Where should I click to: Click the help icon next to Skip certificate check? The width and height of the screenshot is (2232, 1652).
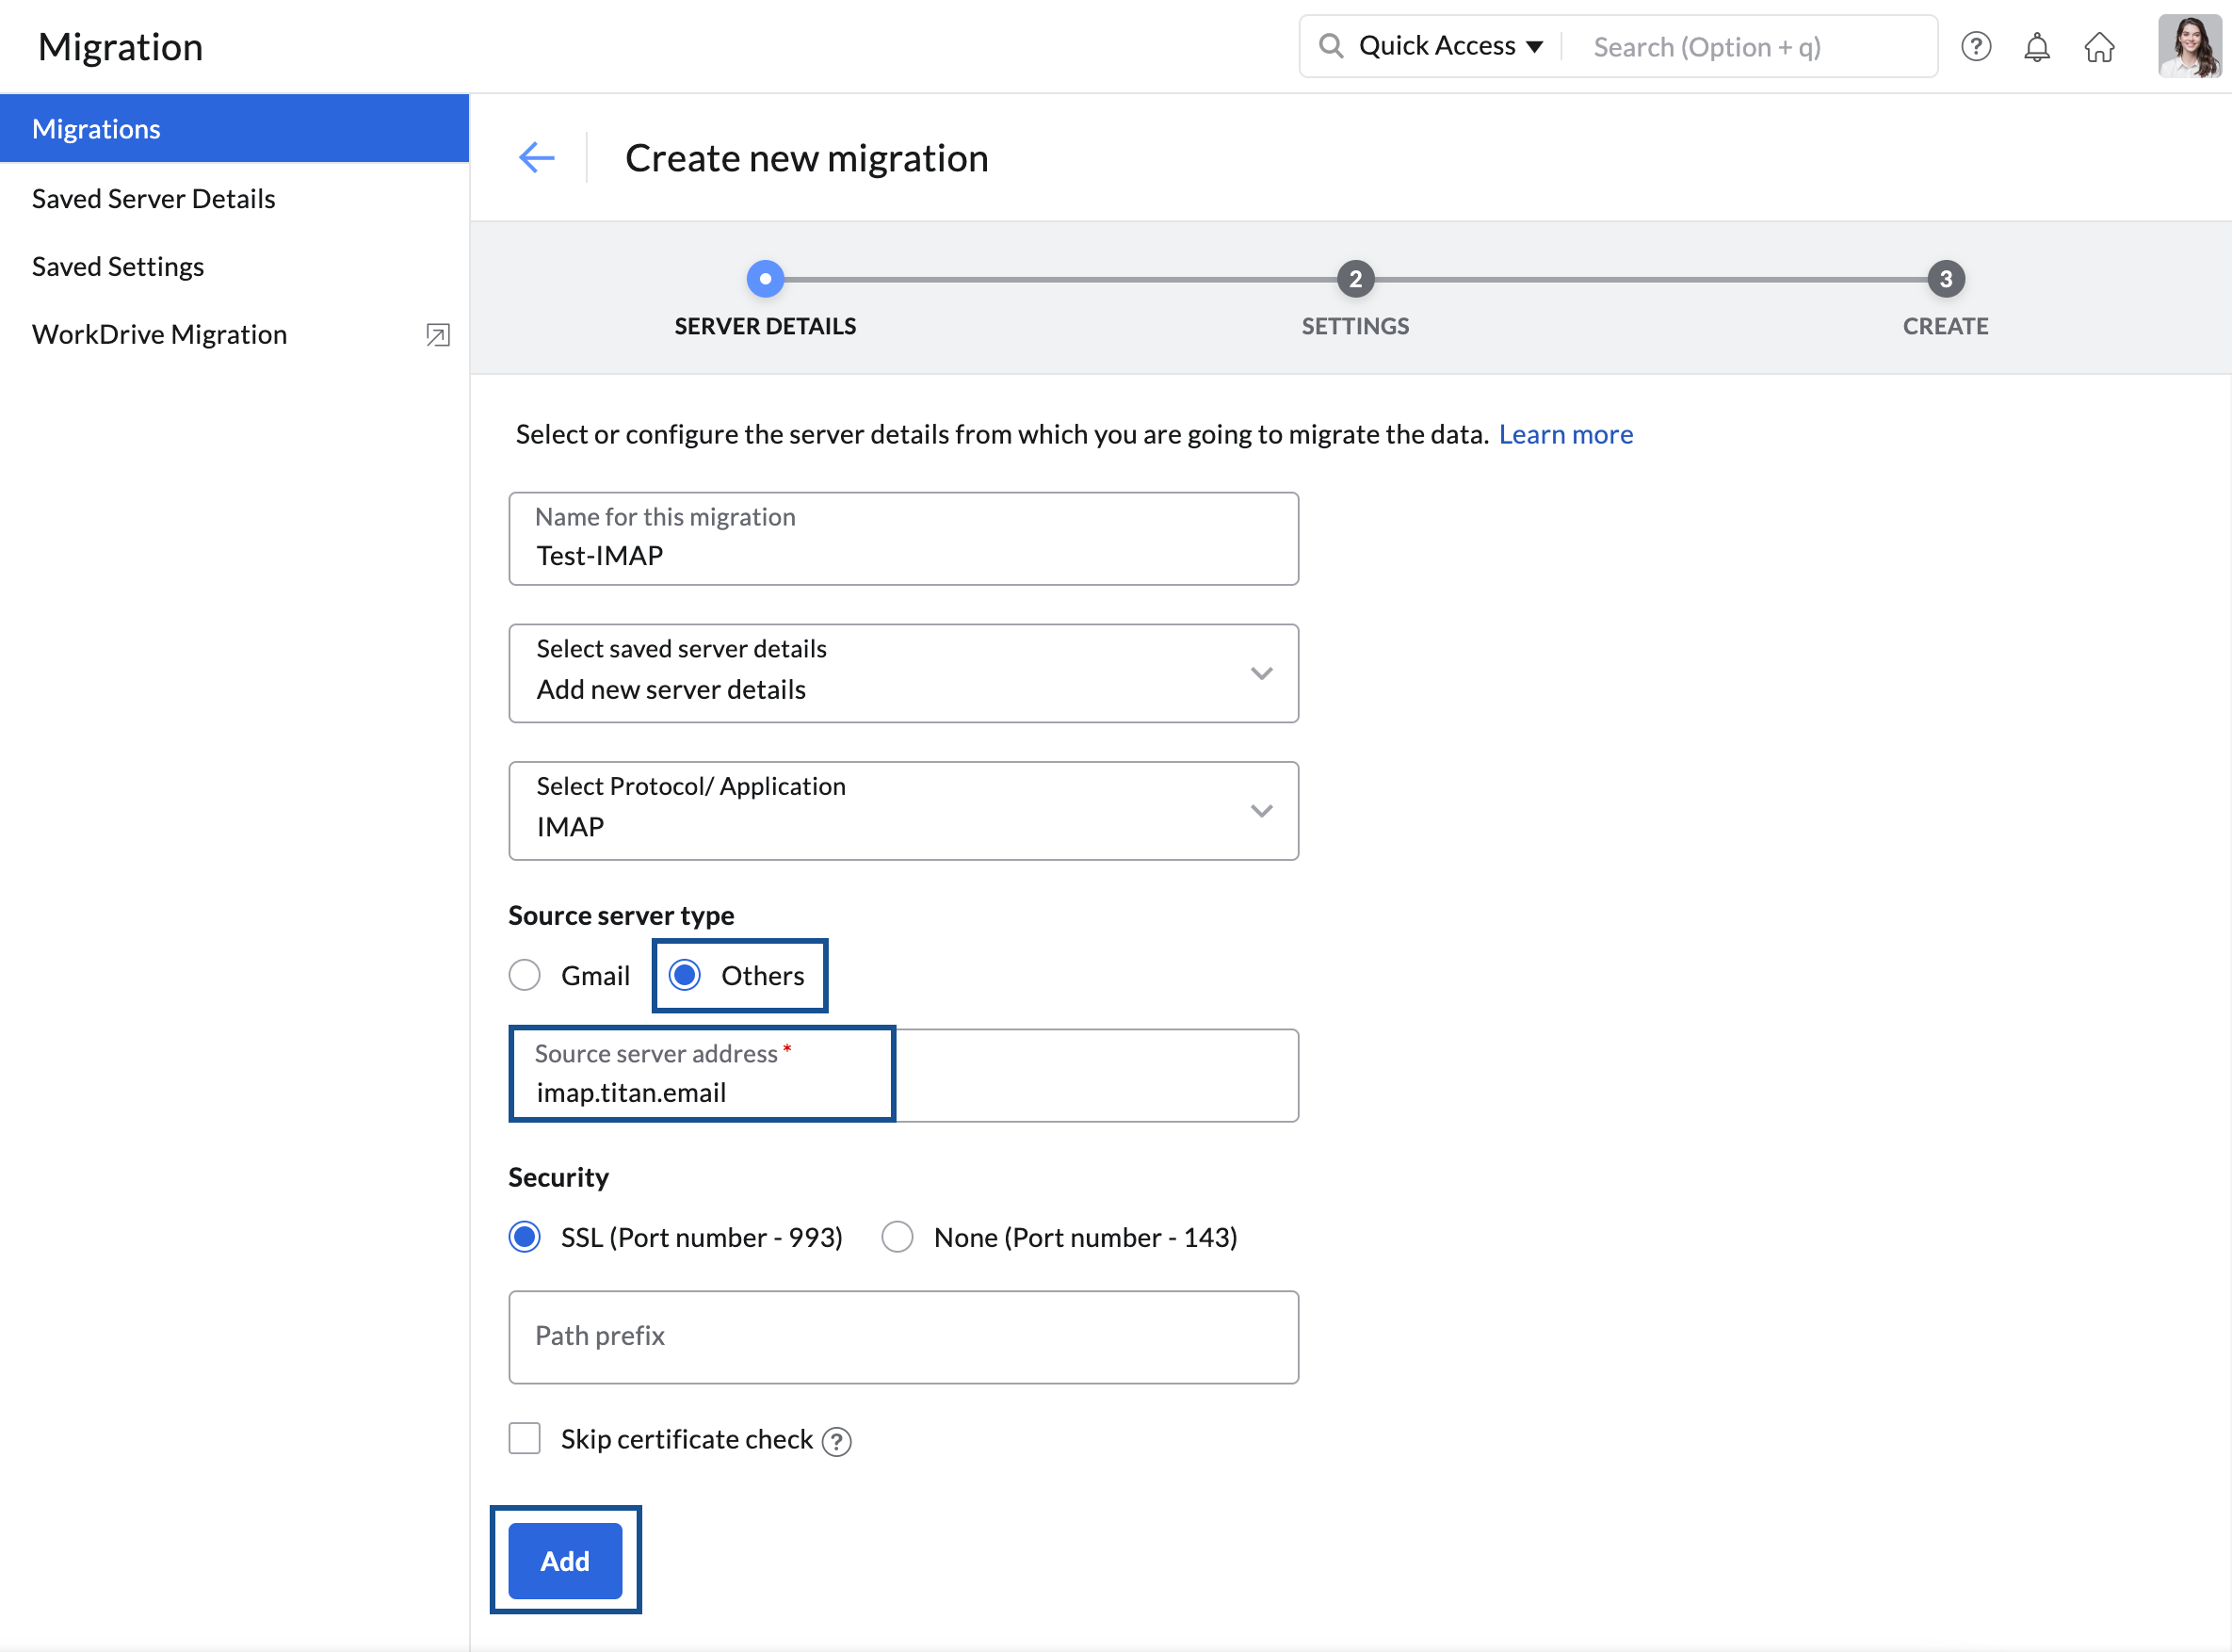pyautogui.click(x=838, y=1440)
